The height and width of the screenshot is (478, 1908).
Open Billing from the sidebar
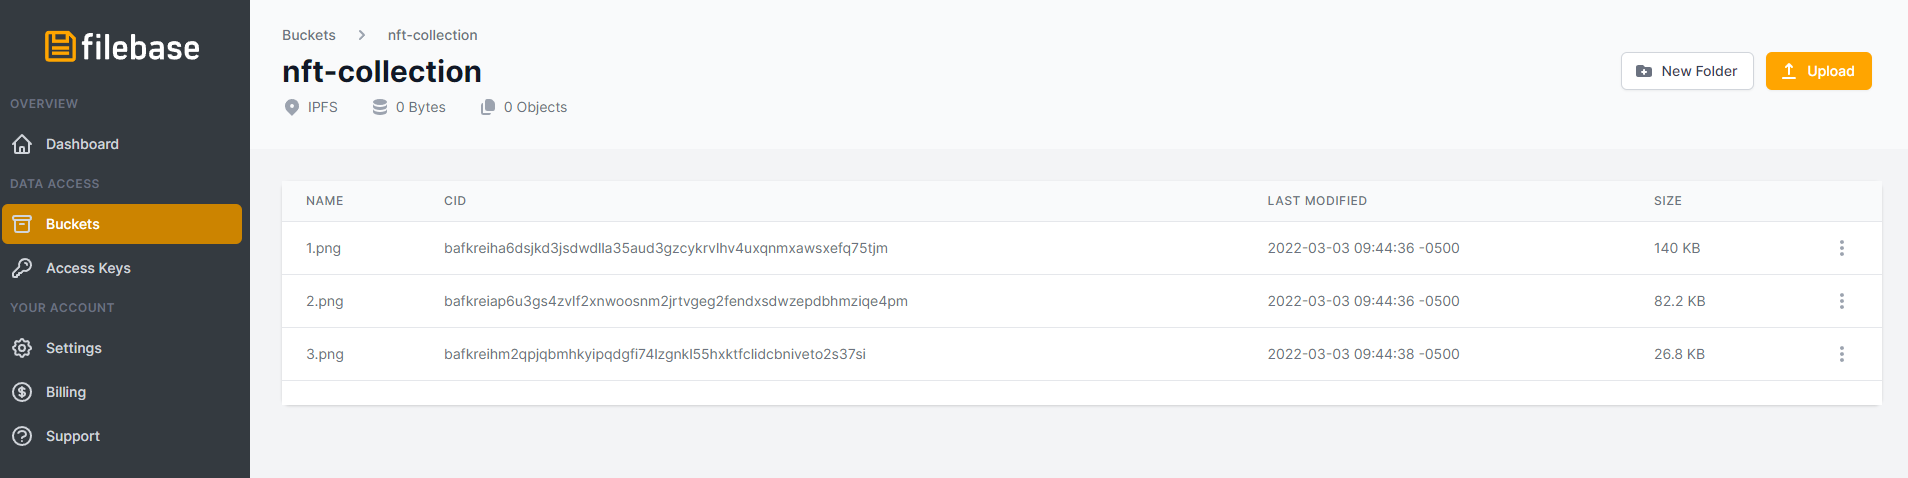[66, 392]
